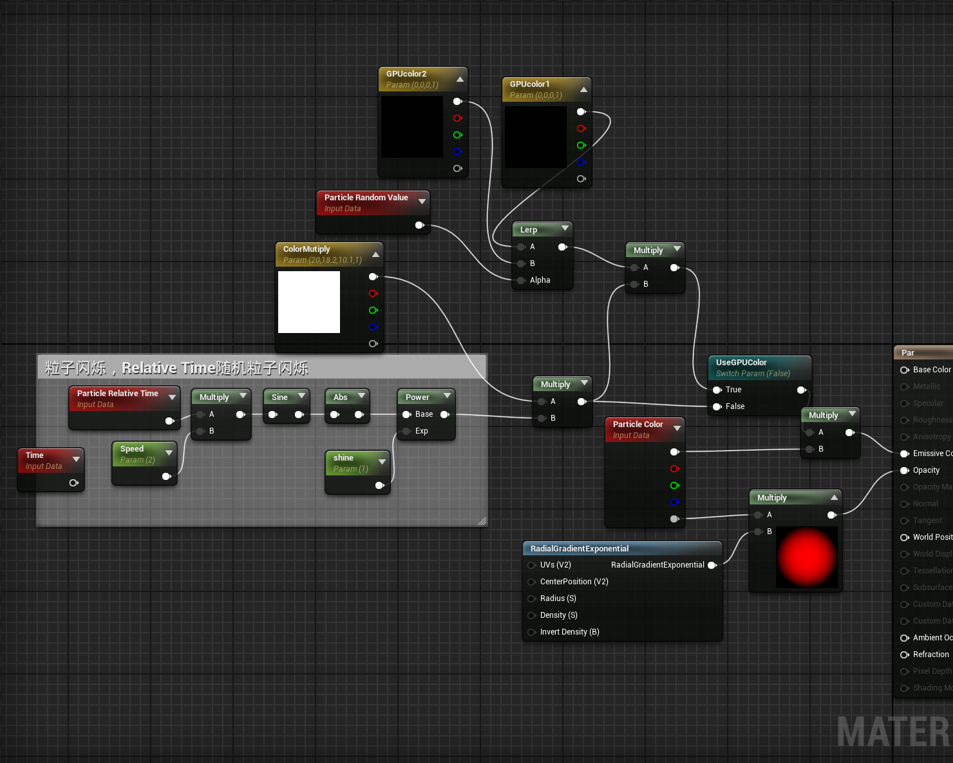Select the 粒子闪烁 comment box title
Screen dimensions: 953x763
coord(176,368)
